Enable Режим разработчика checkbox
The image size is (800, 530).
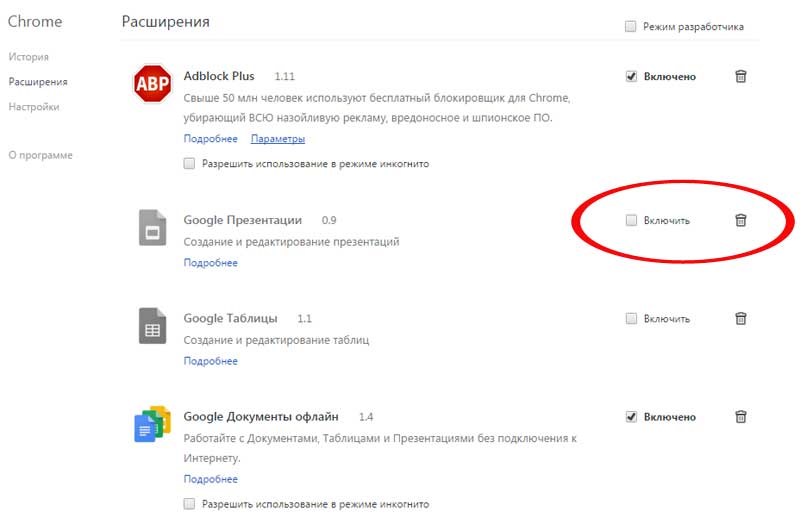click(x=631, y=26)
